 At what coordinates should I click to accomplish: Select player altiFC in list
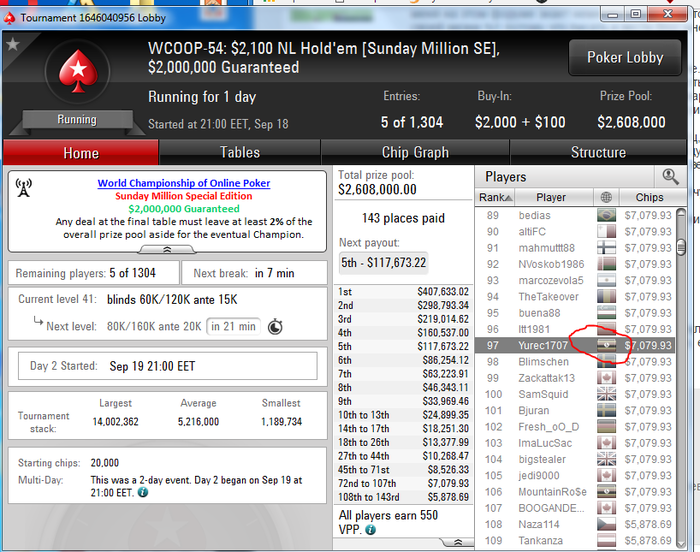click(575, 232)
